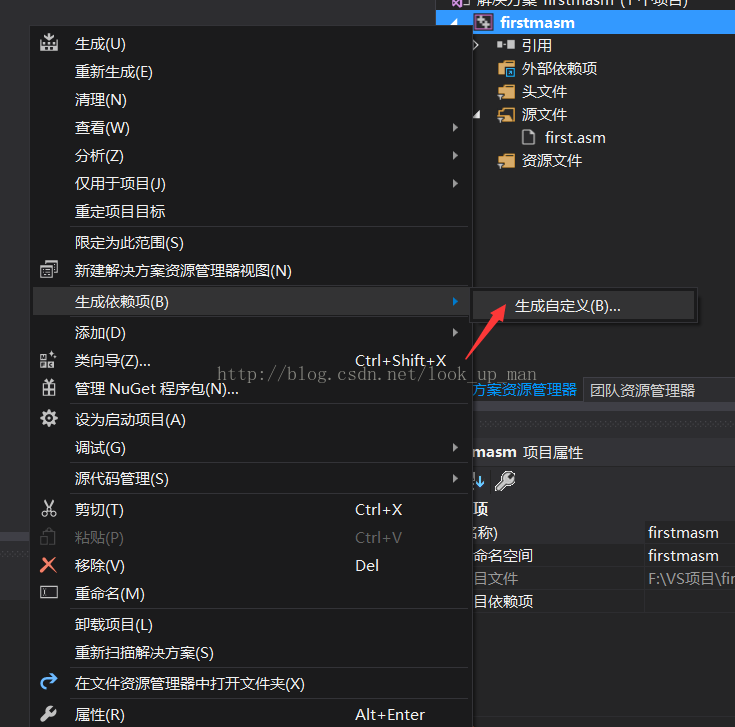This screenshot has width=735, height=727.
Task: Switch to 解决方案资源管理器 tab
Action: 525,390
